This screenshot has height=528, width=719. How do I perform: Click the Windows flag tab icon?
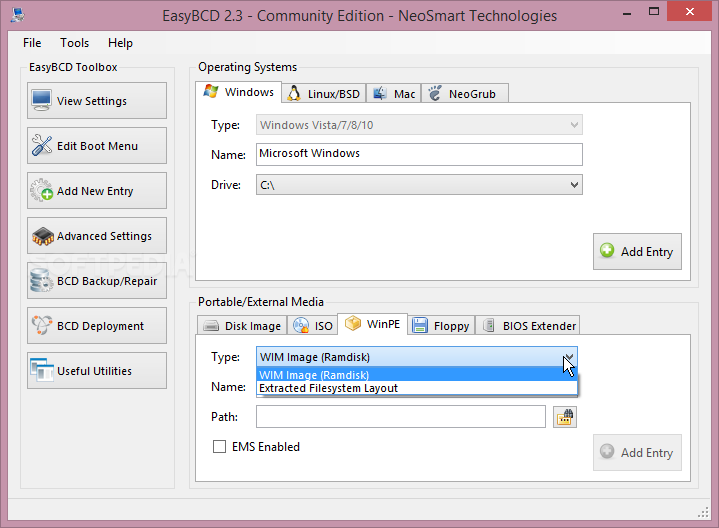pos(211,91)
